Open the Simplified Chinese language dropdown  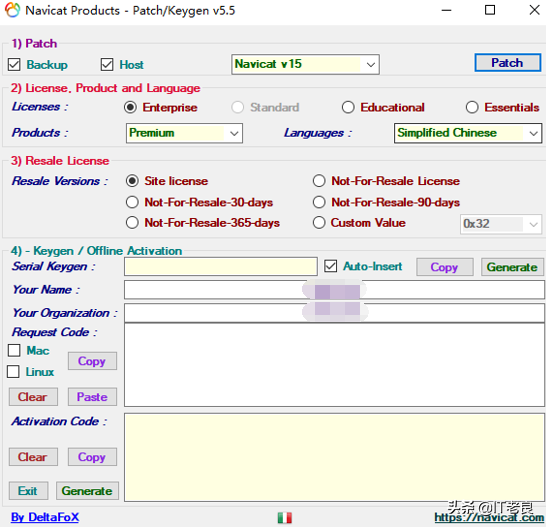point(468,133)
